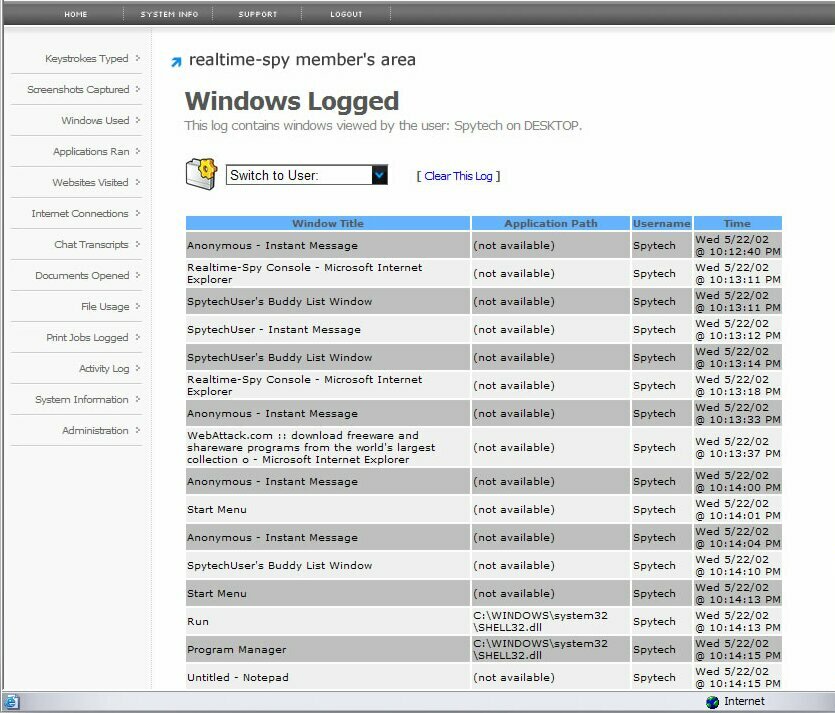
Task: Click the user log icon beside Switch to User
Action: (x=201, y=172)
